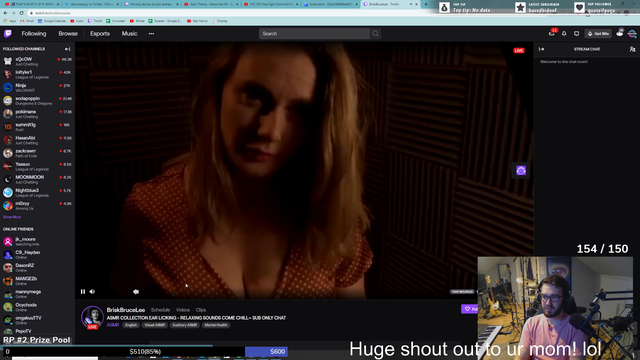This screenshot has height=360, width=640.
Task: Mute the player volume speaker
Action: click(92, 291)
